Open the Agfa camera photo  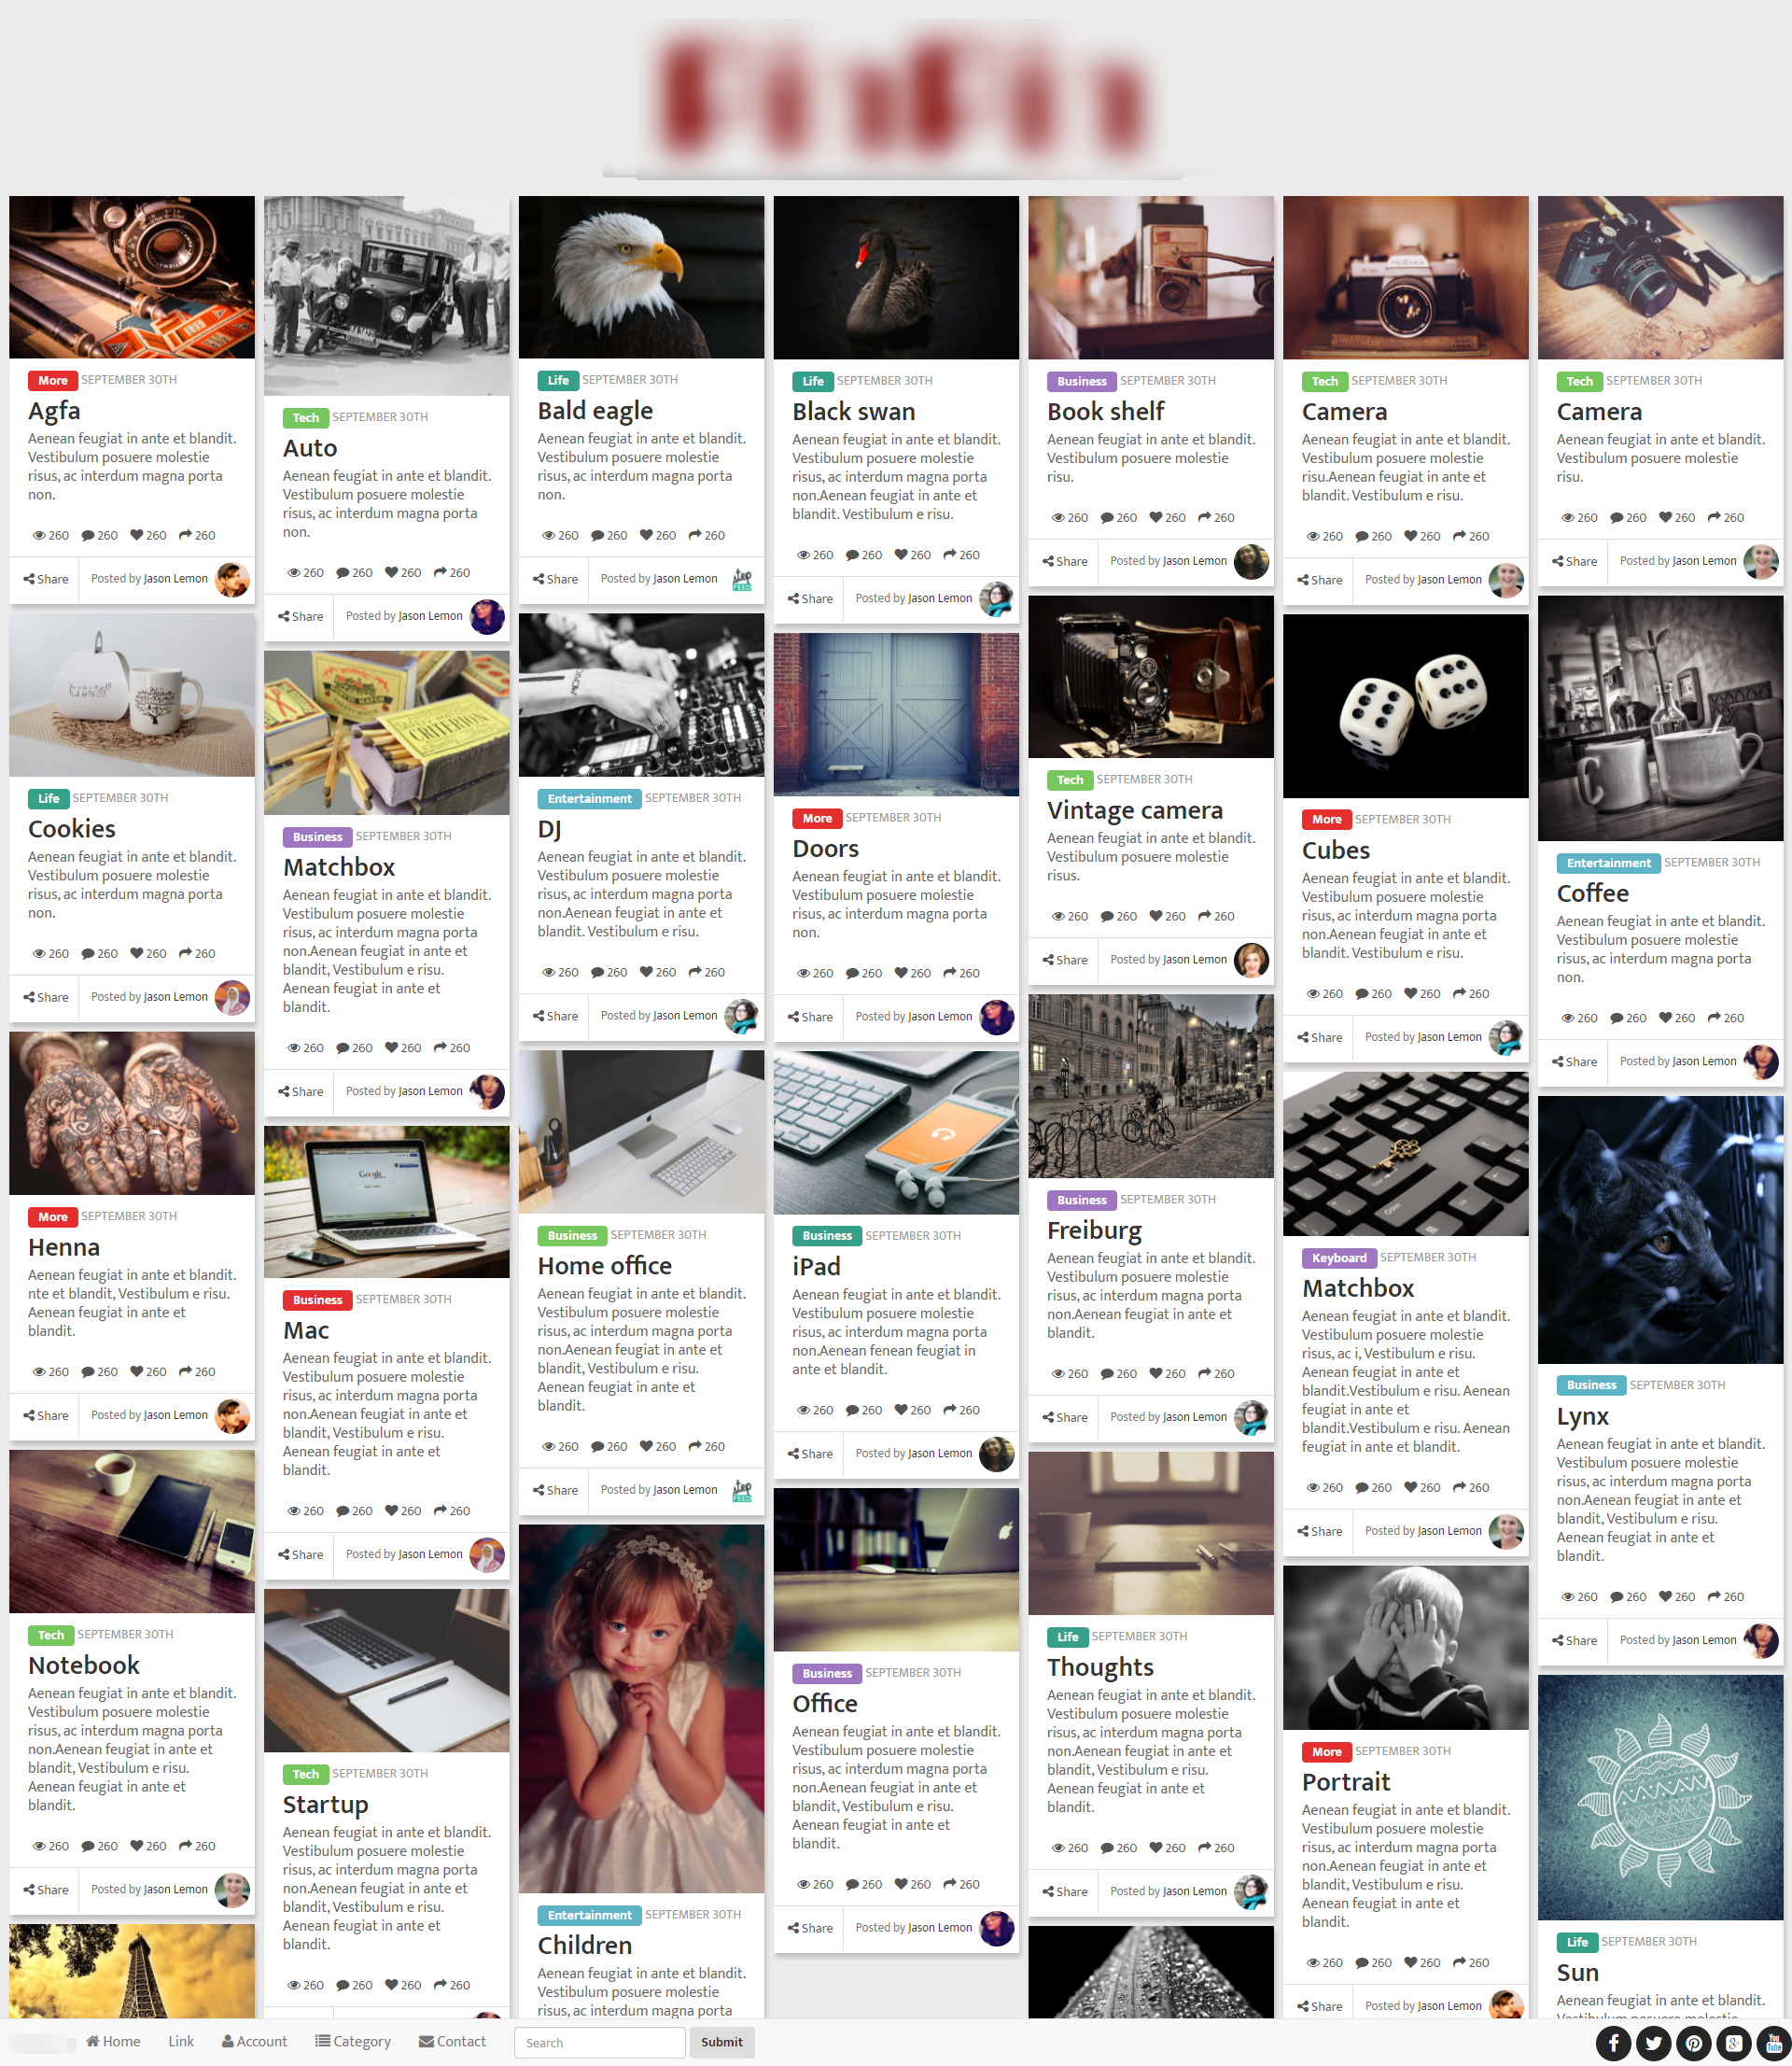132,277
